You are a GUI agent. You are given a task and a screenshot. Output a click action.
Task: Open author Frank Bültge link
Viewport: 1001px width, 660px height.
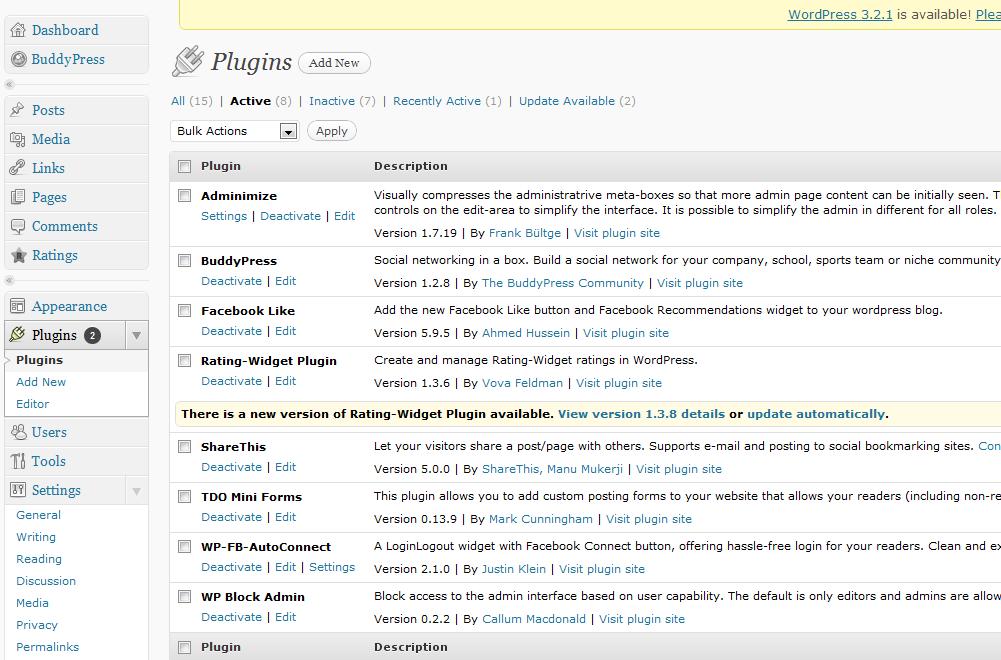(525, 233)
